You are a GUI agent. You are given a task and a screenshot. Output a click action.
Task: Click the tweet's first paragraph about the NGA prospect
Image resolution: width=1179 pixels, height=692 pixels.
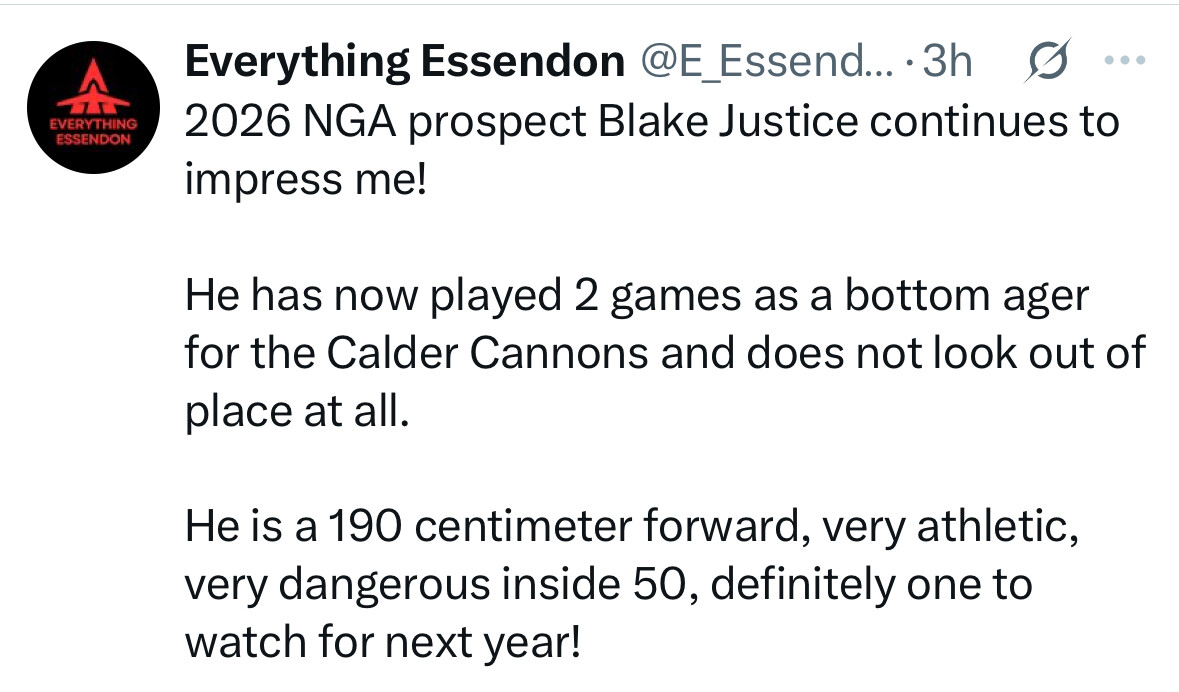pos(652,150)
